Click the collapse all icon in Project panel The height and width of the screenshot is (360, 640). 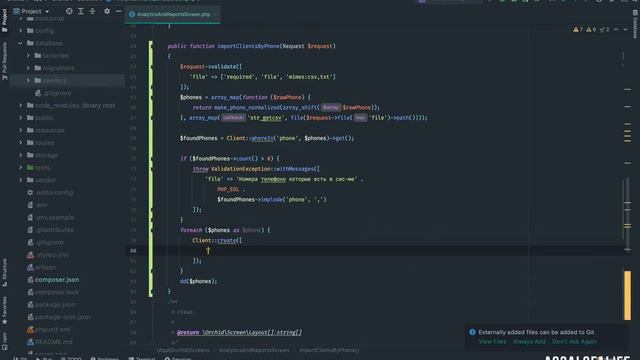click(x=93, y=11)
